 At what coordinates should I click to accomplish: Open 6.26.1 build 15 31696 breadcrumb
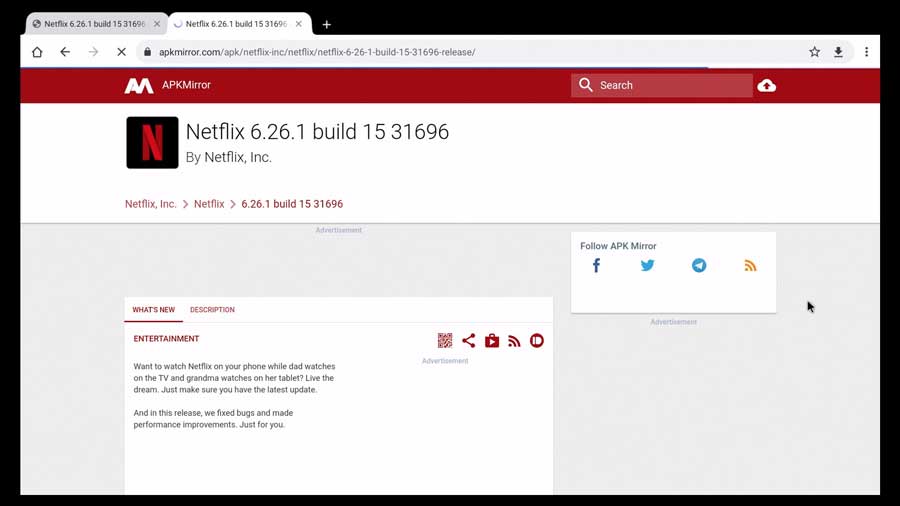coord(292,204)
